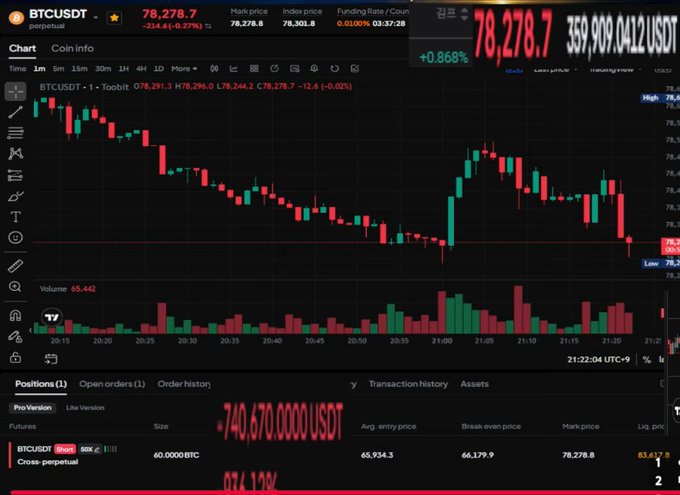Viewport: 680px width, 495px height.
Task: Select the 1m timeframe
Action: pos(39,69)
